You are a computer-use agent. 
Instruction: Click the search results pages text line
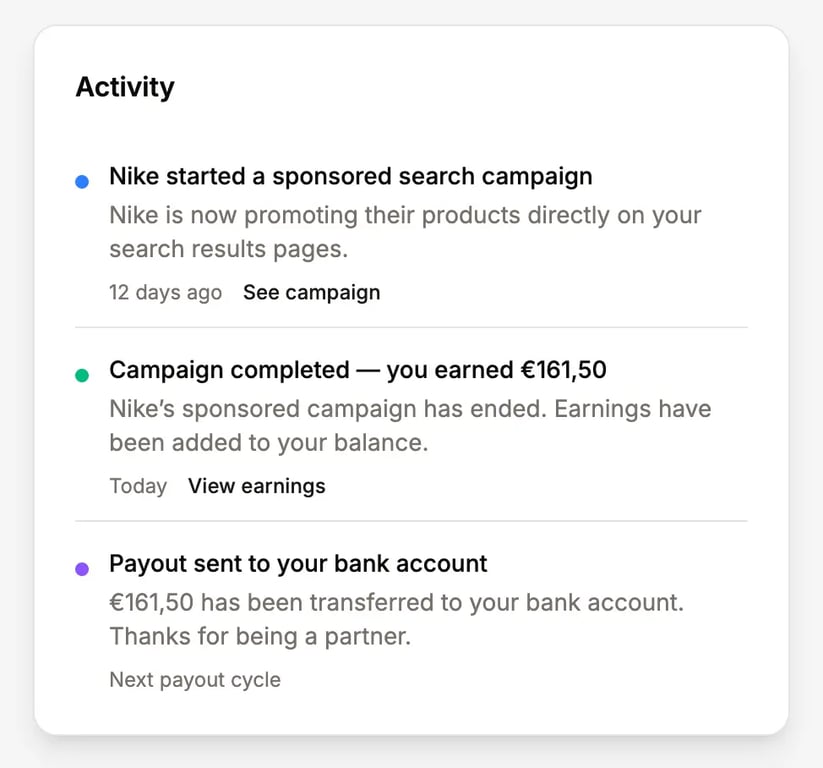pyautogui.click(x=228, y=250)
